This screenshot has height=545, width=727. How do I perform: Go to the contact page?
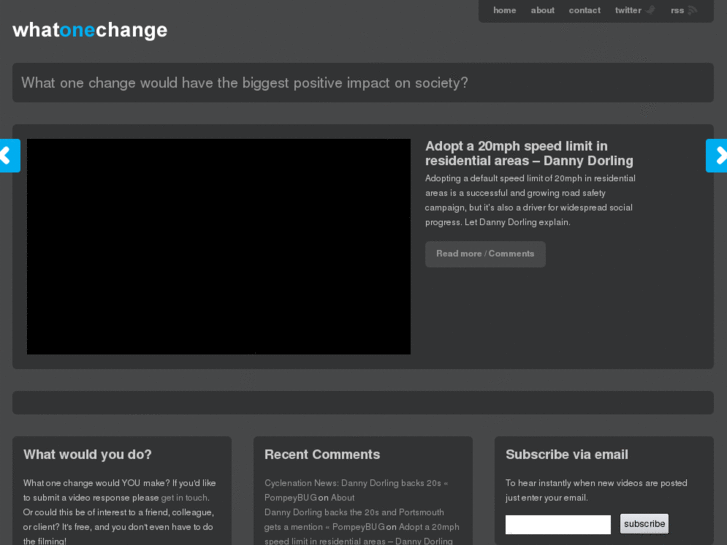pos(585,10)
